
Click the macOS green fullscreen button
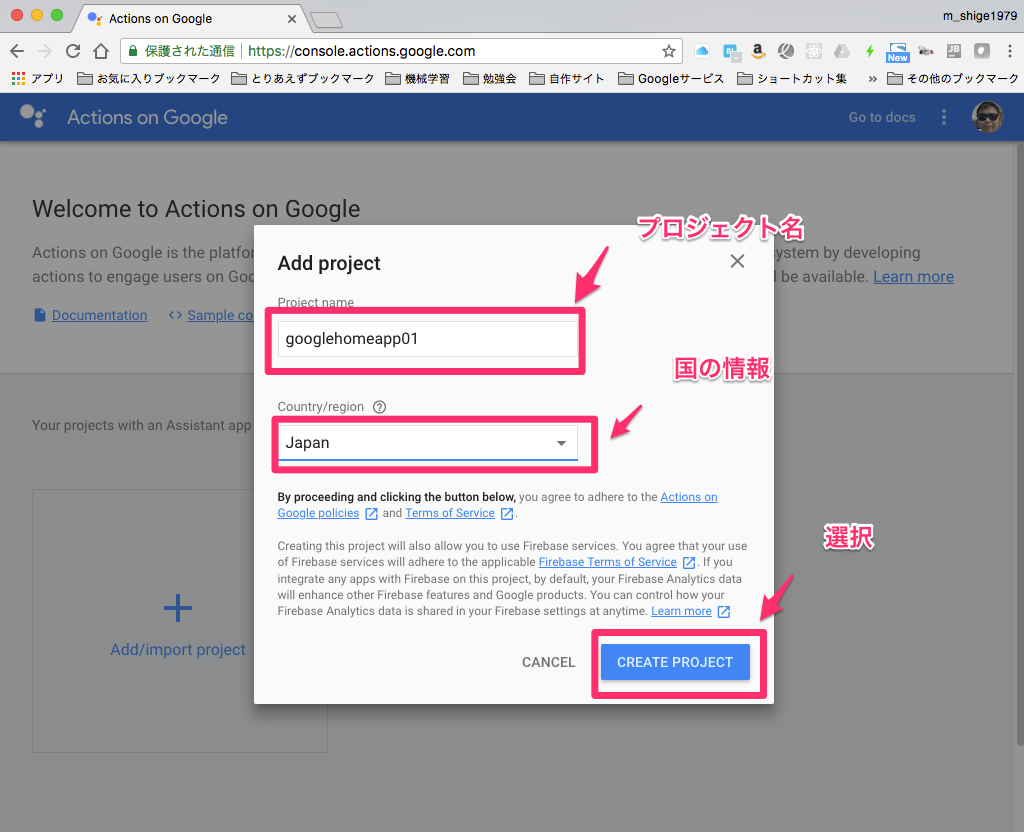(x=57, y=15)
